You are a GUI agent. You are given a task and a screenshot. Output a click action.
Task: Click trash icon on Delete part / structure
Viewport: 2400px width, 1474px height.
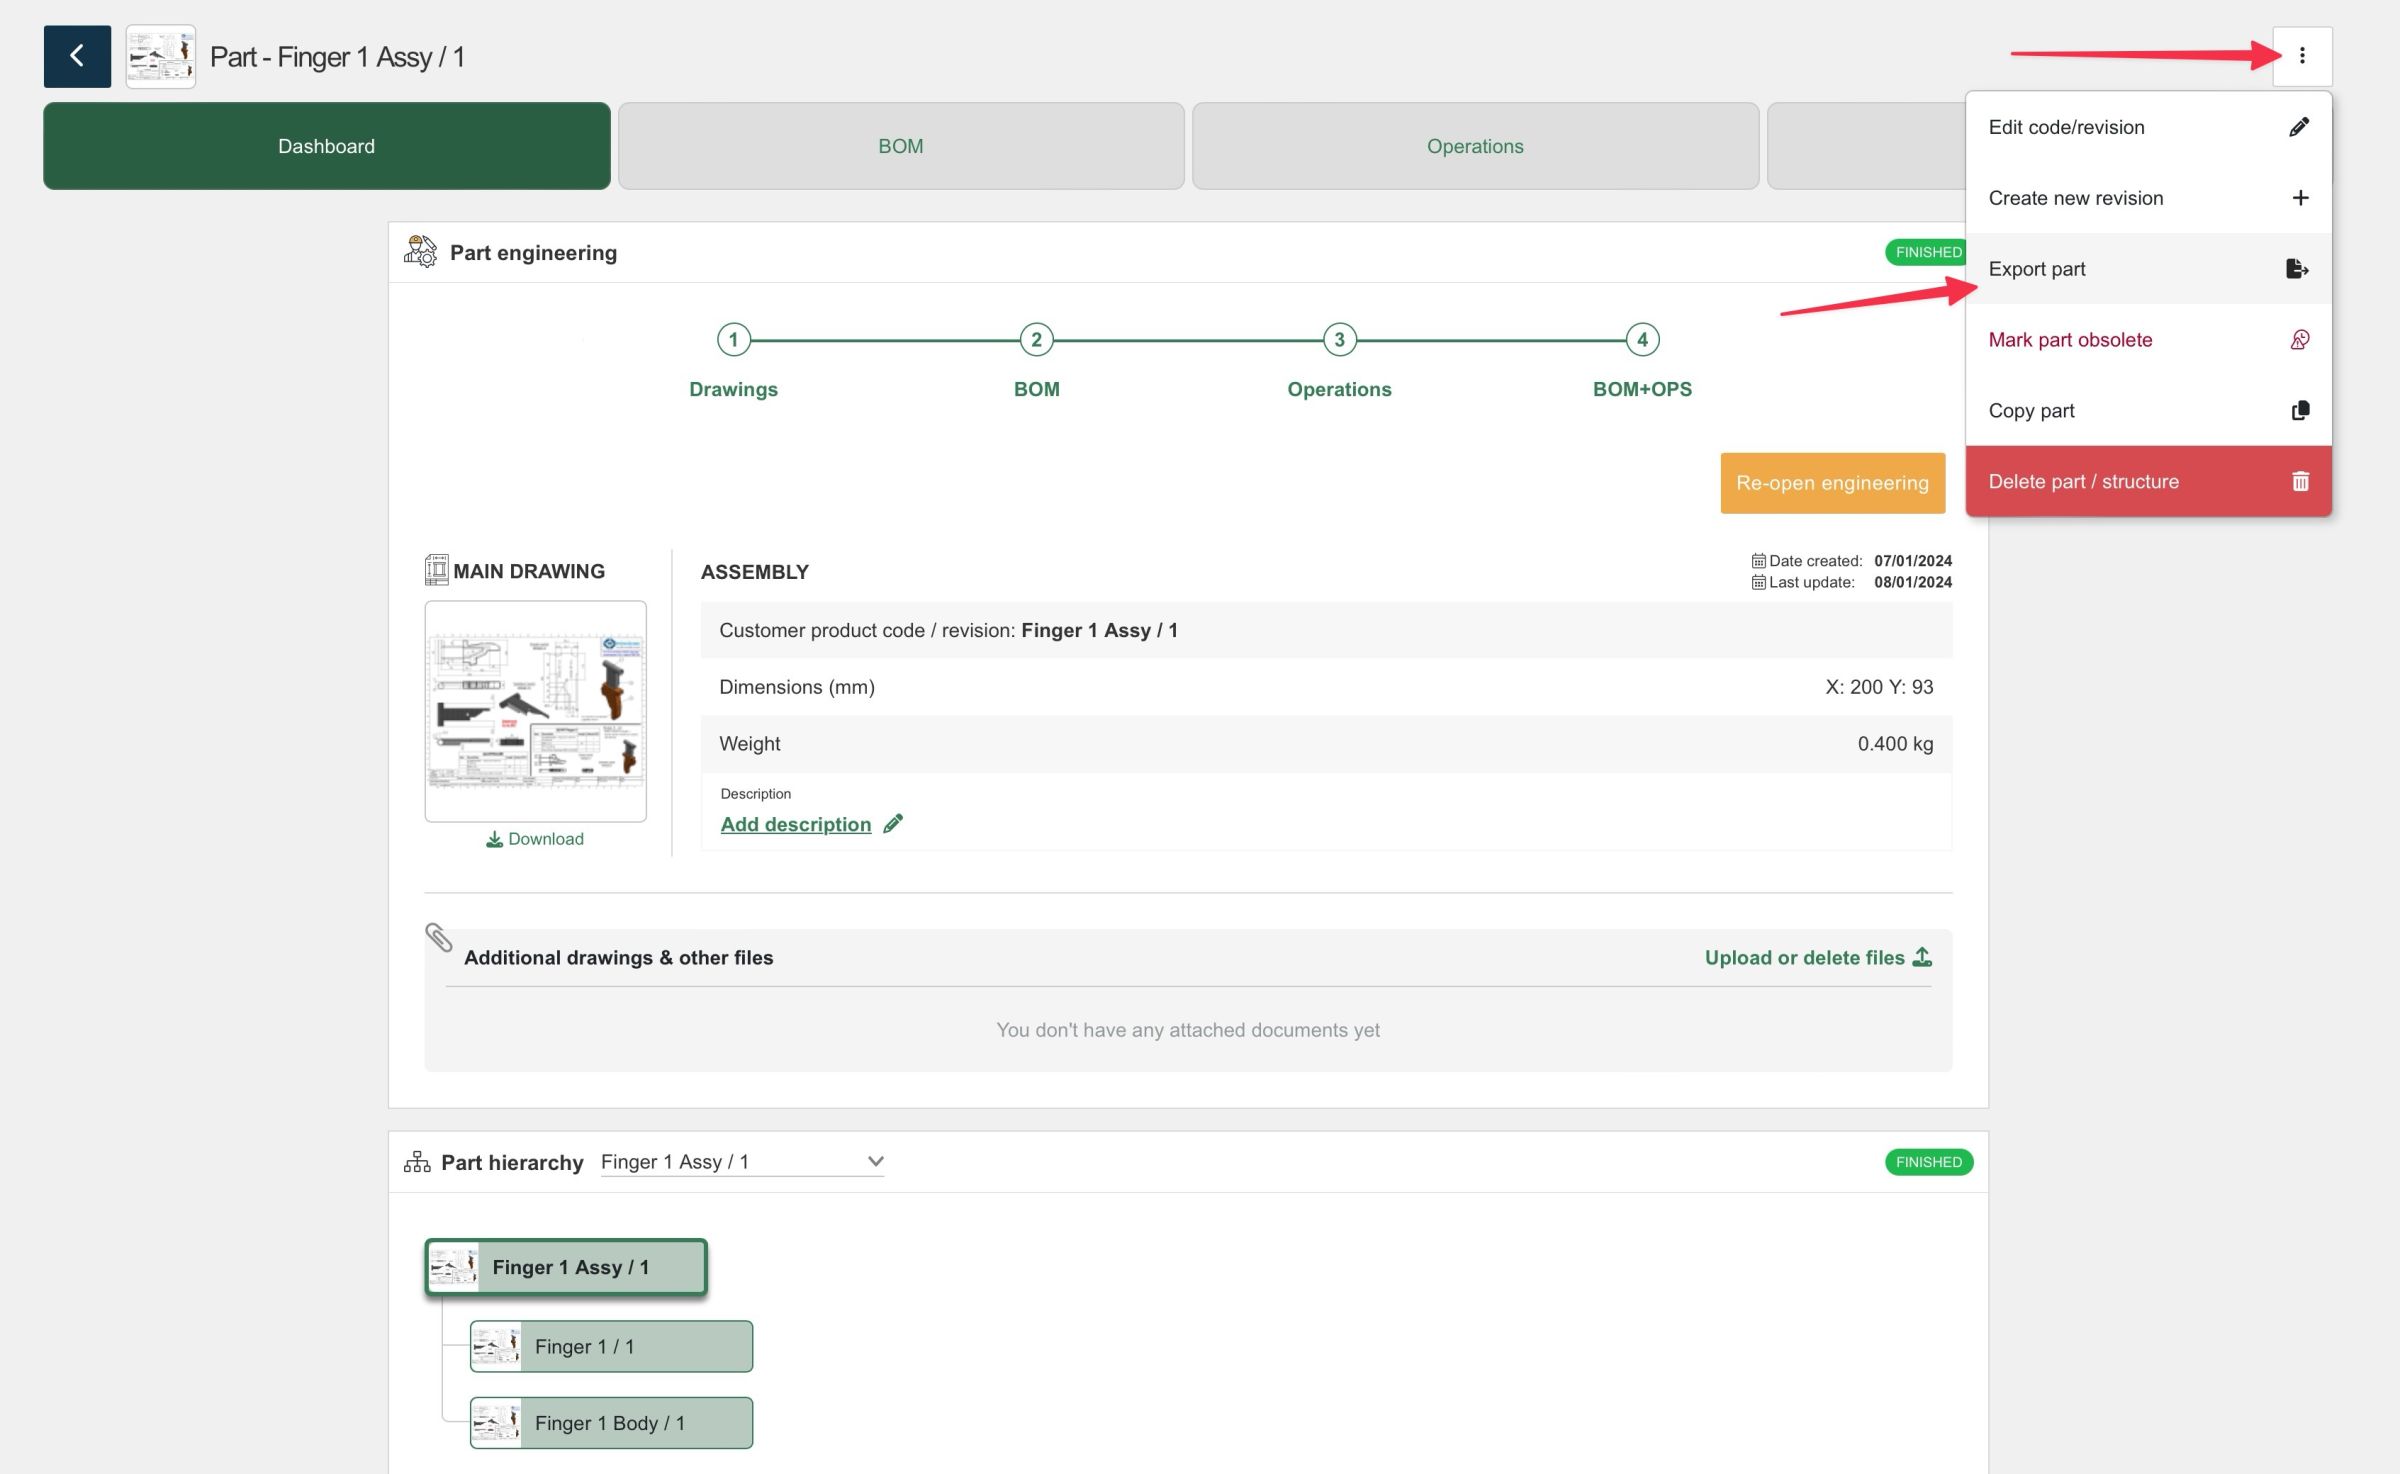coord(2299,482)
